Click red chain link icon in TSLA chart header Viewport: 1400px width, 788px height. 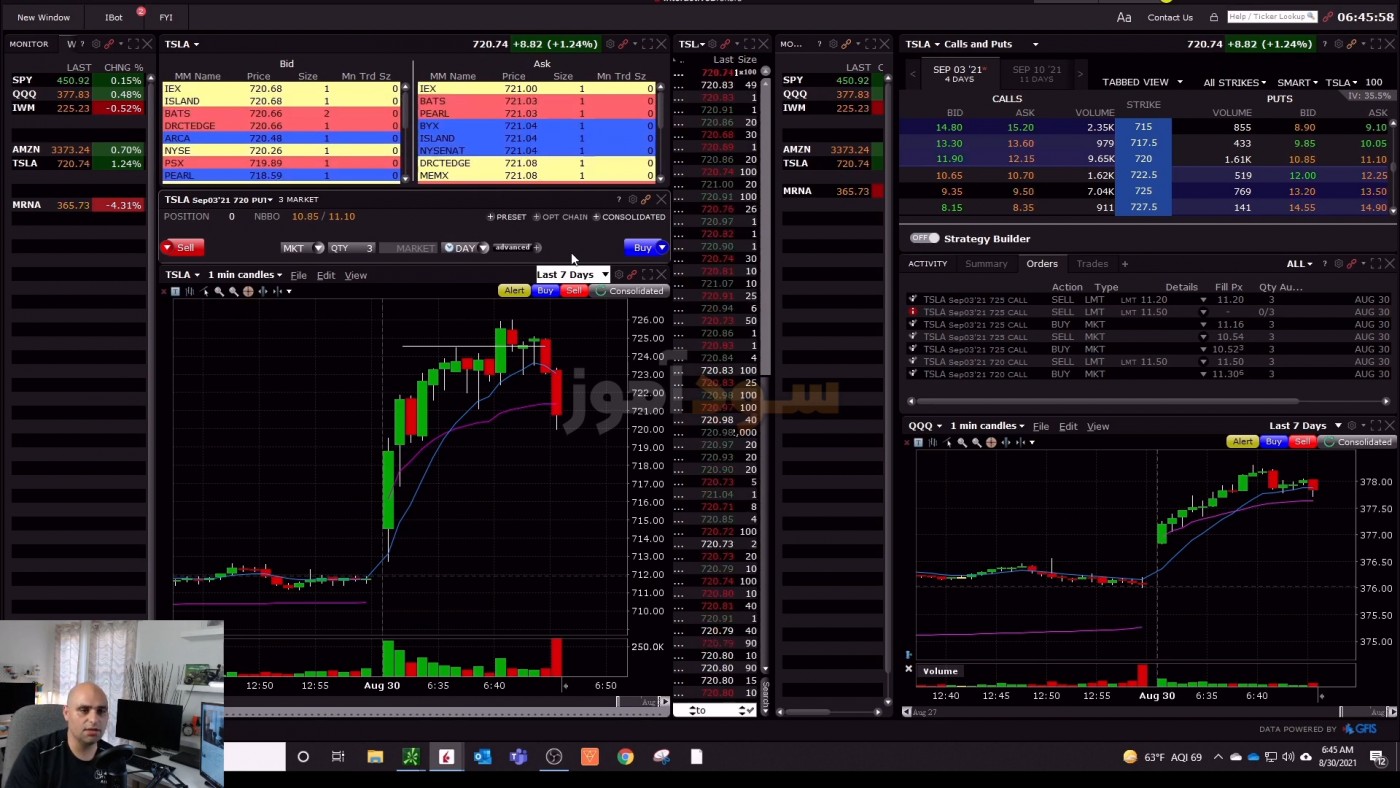[632, 274]
